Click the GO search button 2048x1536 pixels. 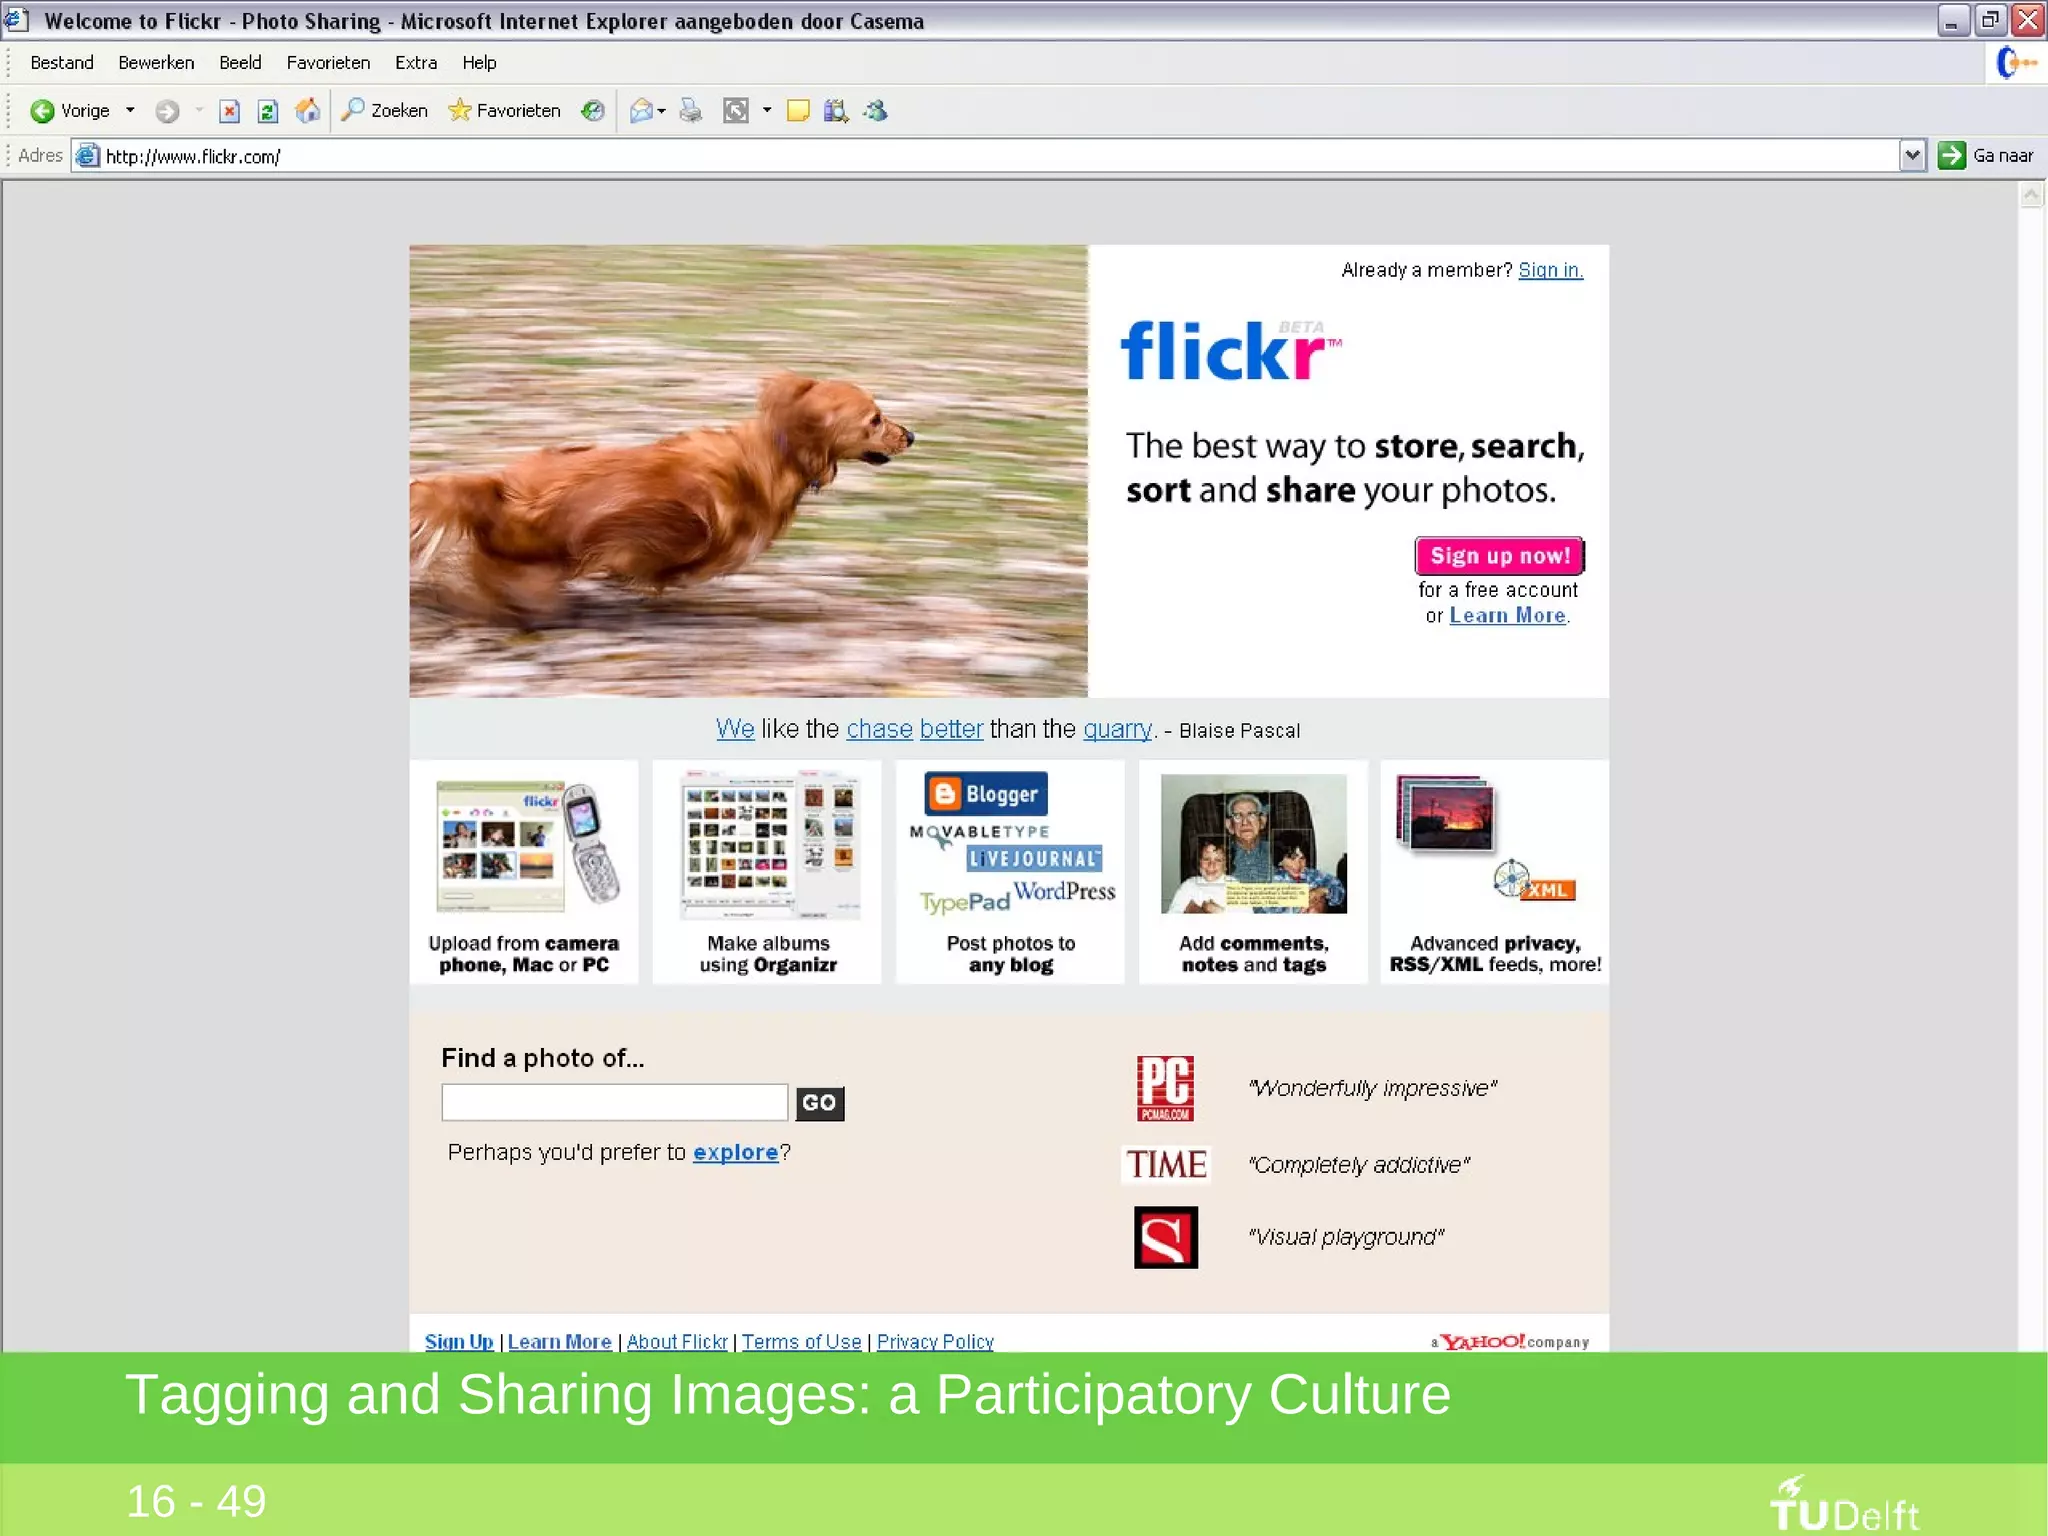820,1103
